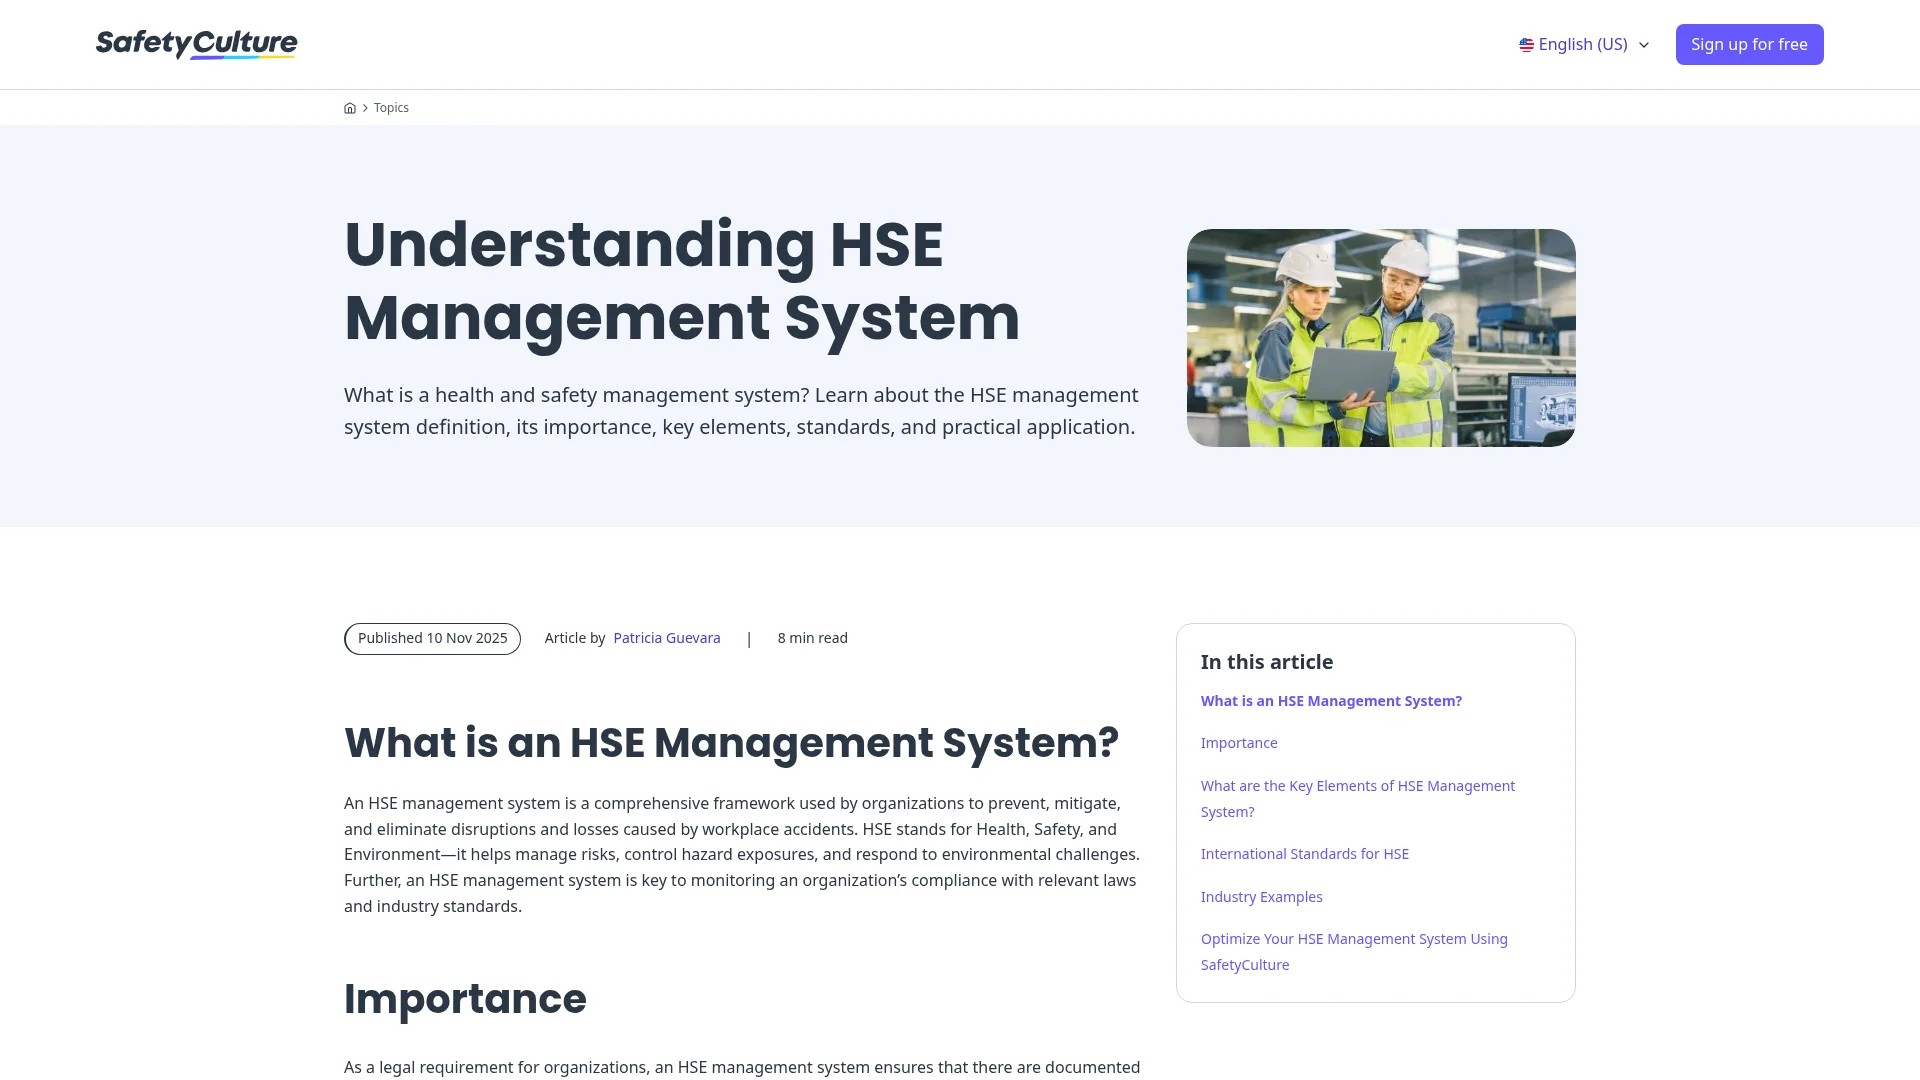The image size is (1920, 1080).
Task: Select the Topics breadcrumb link
Action: [391, 107]
